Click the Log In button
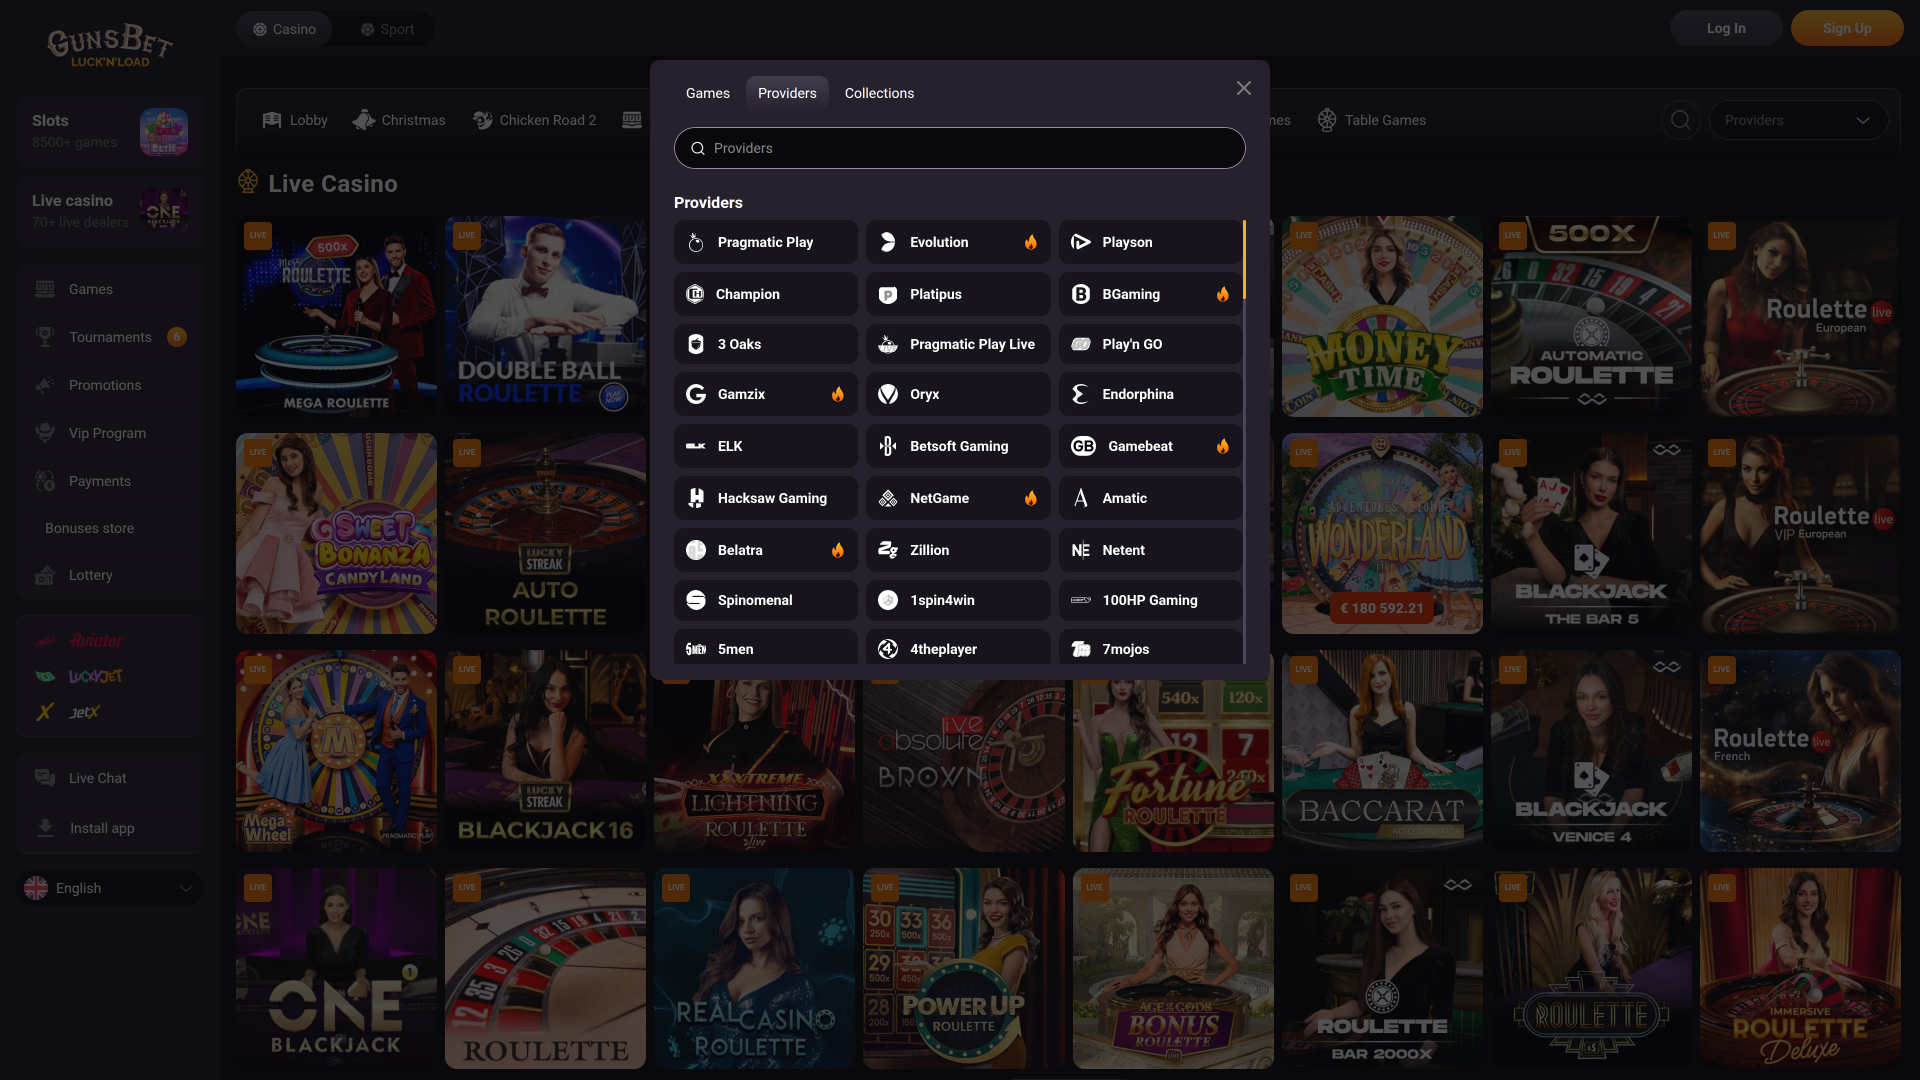The image size is (1920, 1080). [x=1725, y=28]
